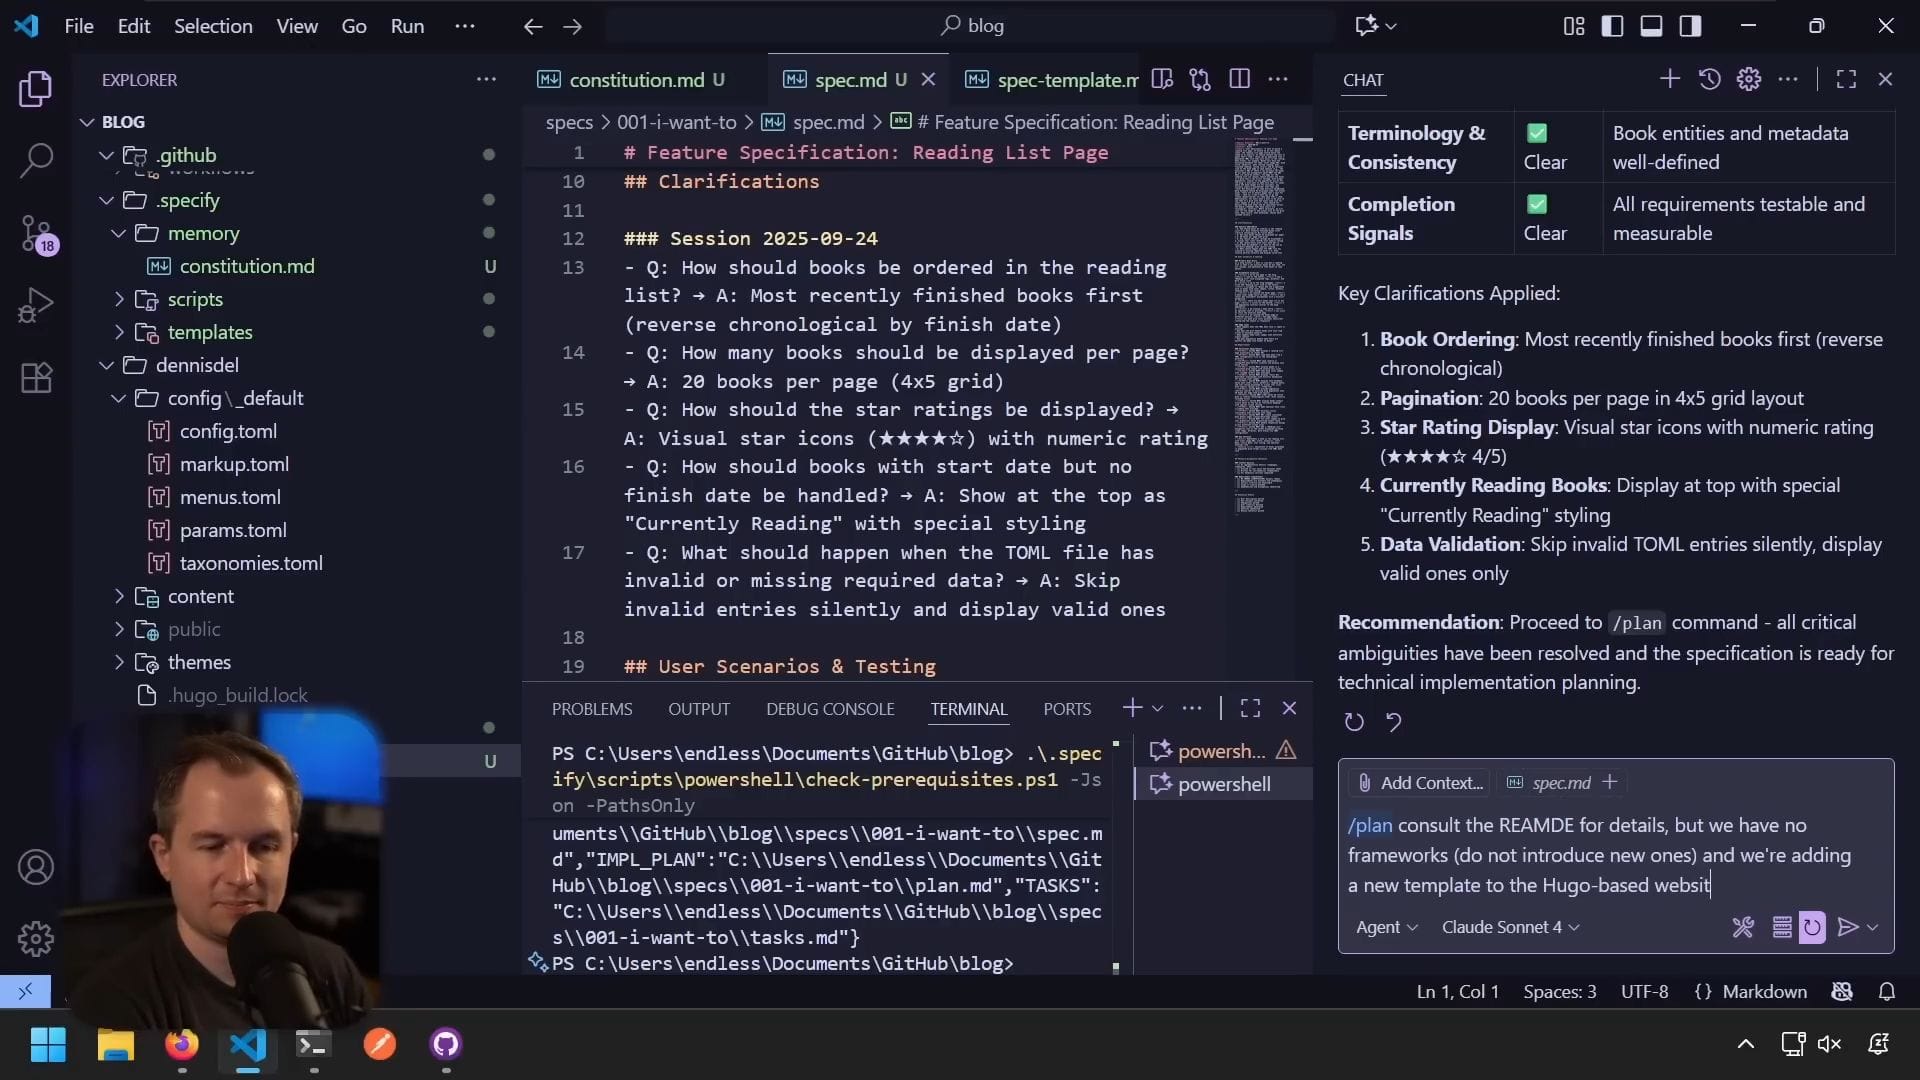The image size is (1920, 1080).
Task: Show chat history
Action: (1709, 79)
